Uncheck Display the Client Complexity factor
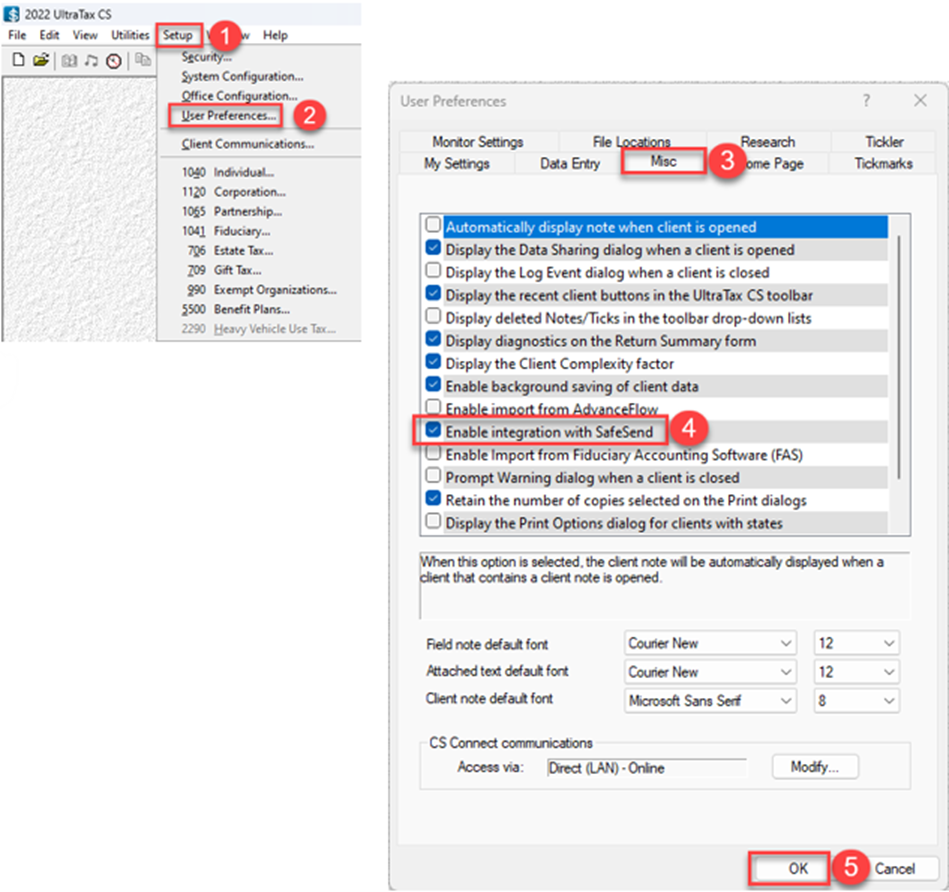This screenshot has width=949, height=892. pos(433,363)
